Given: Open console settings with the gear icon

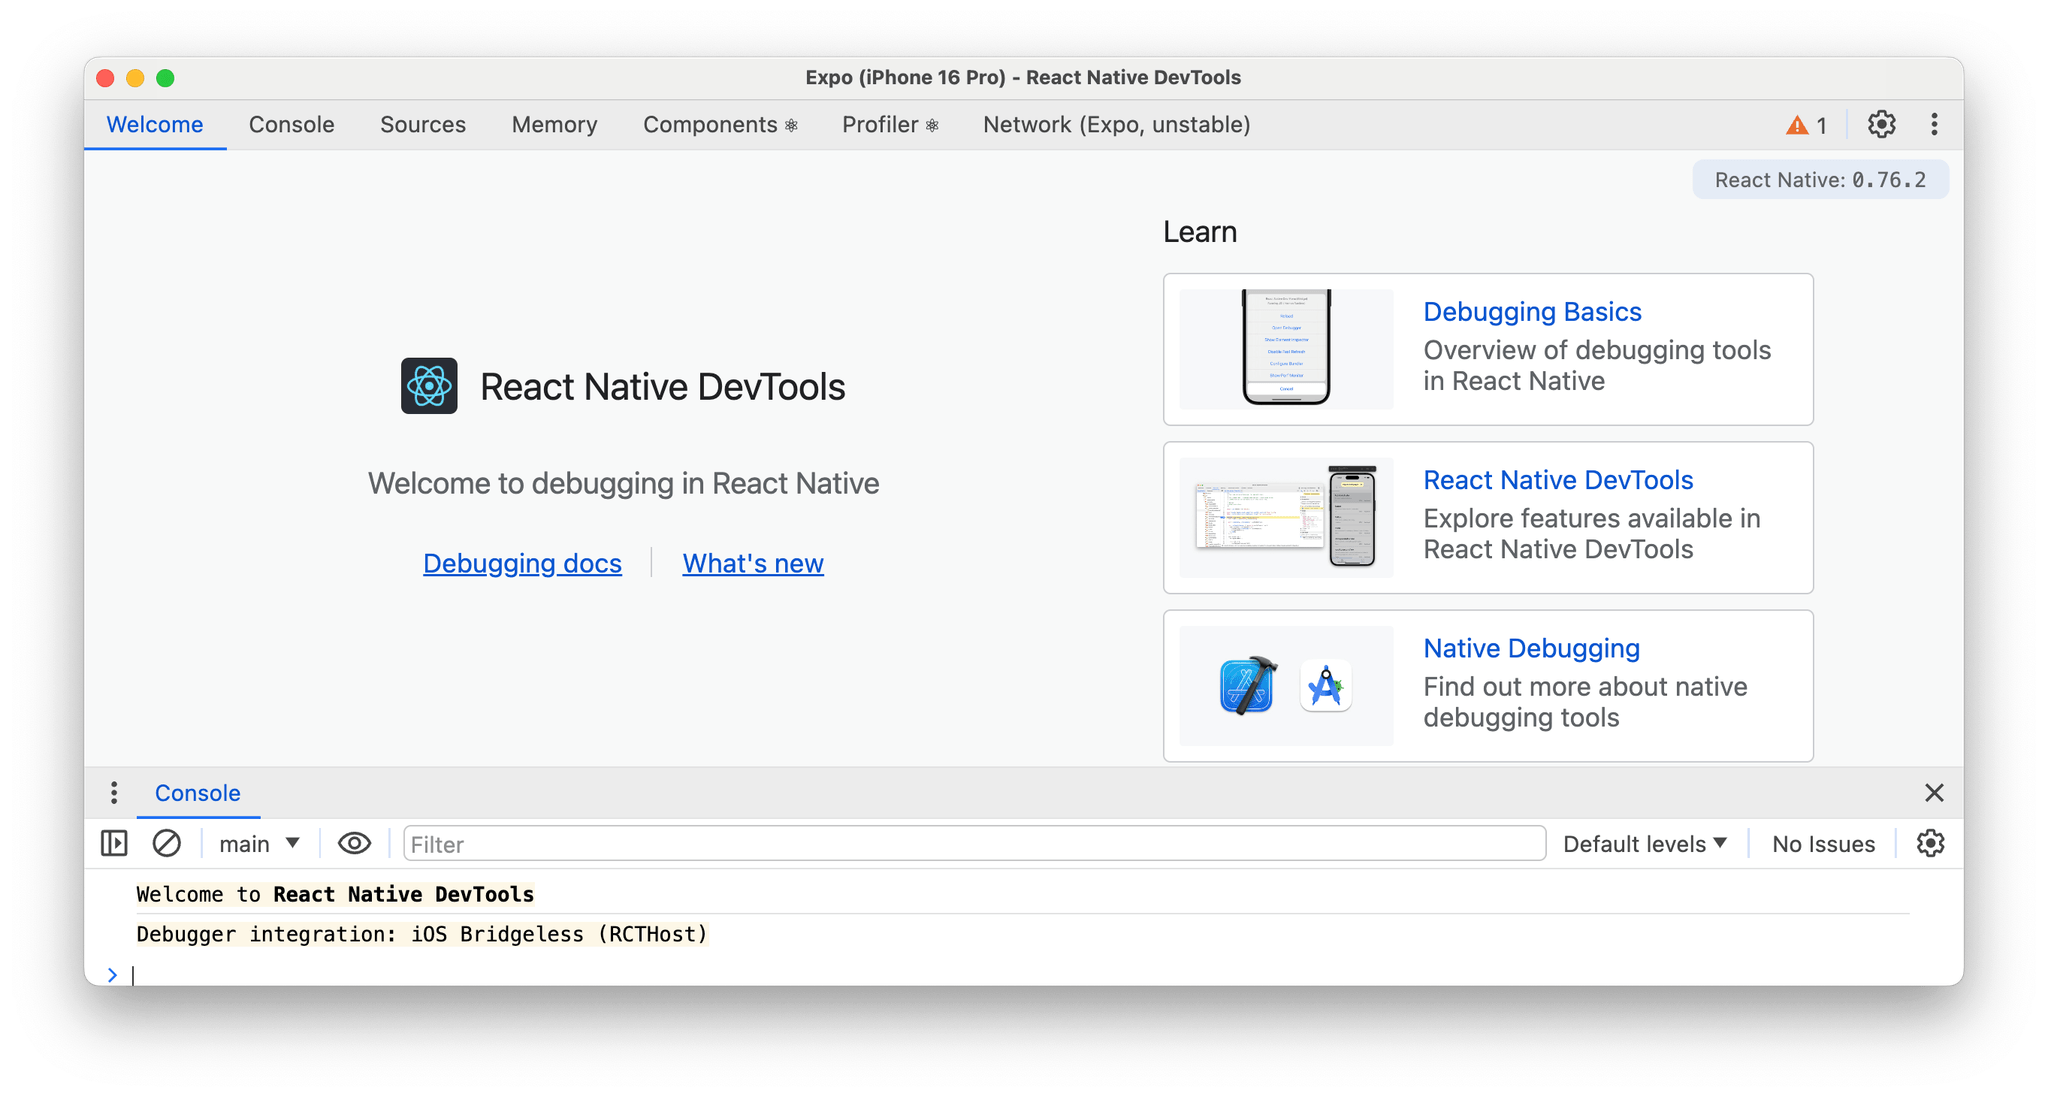Looking at the screenshot, I should [1930, 843].
